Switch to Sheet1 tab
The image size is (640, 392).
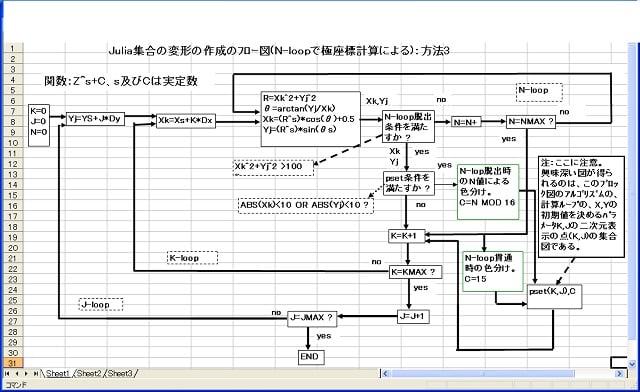(58, 373)
